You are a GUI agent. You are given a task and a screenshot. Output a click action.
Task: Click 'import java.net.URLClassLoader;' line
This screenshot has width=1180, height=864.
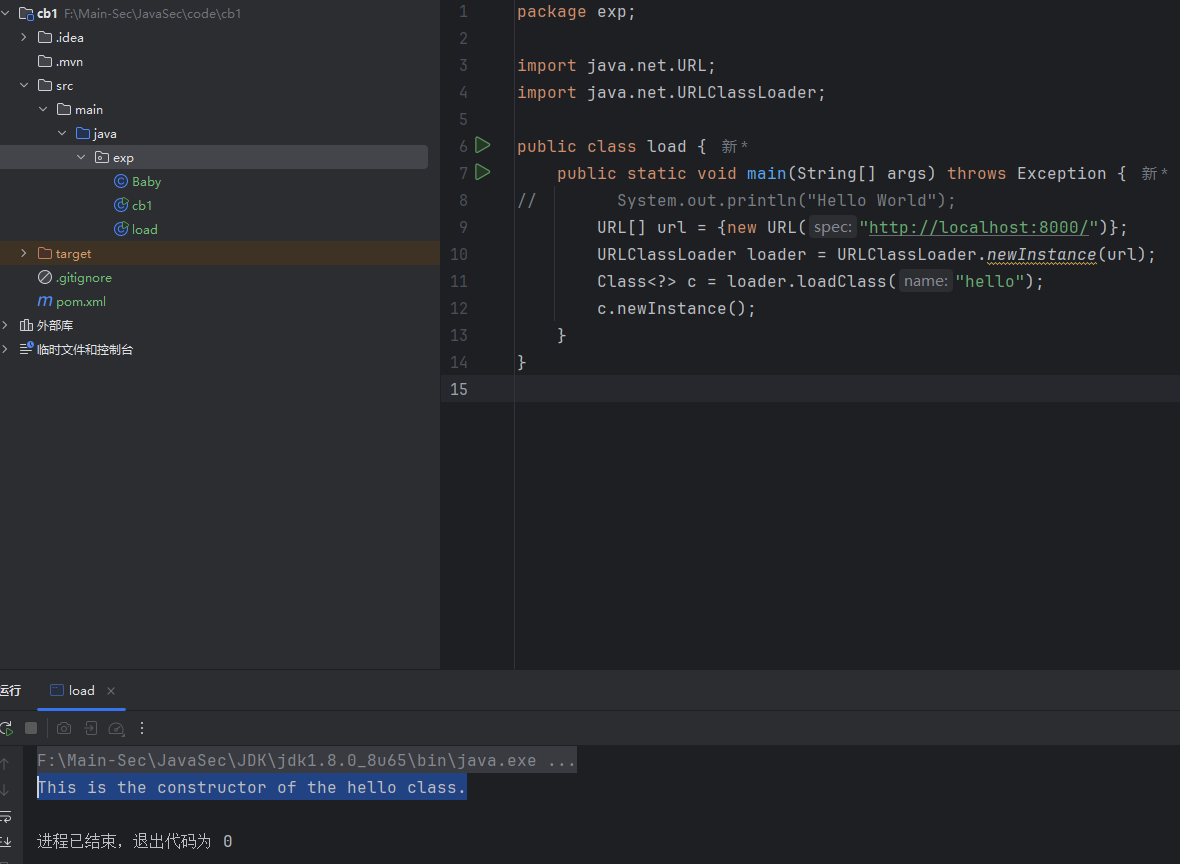[x=671, y=93]
